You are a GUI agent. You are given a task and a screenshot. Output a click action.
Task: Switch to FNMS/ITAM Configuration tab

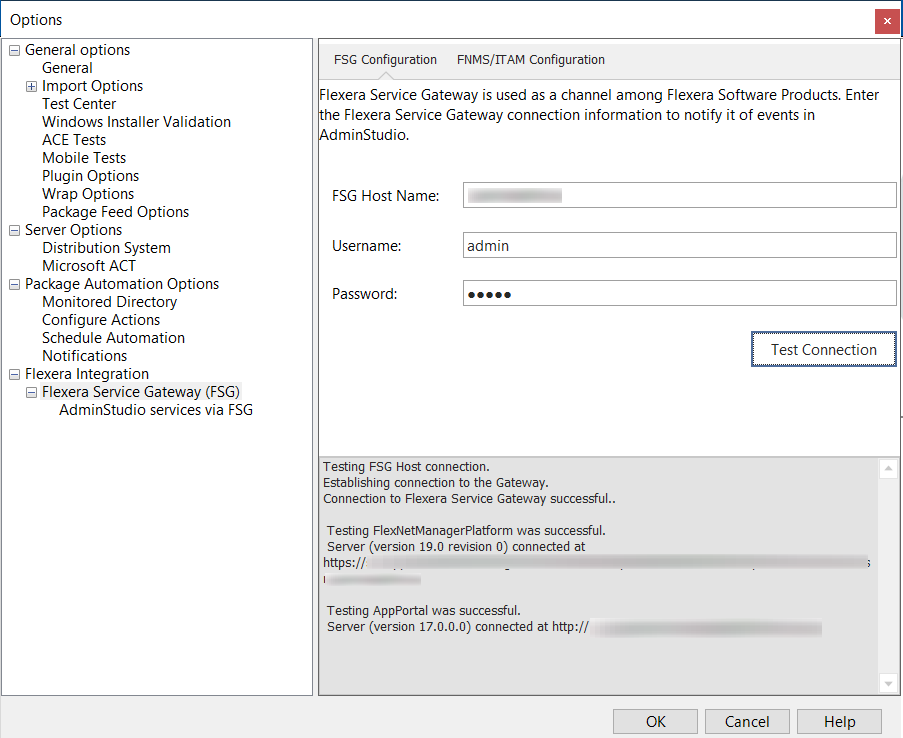coord(530,60)
